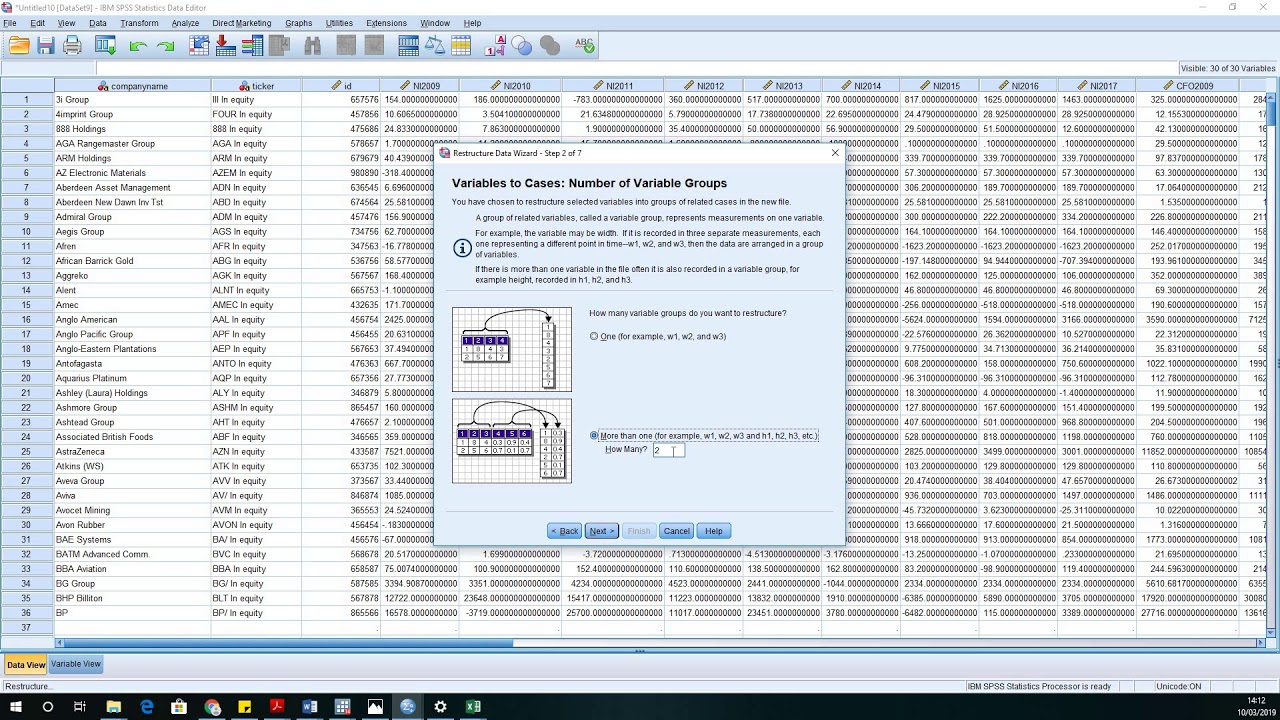Screen dimensions: 1280x720
Task: Open the Utilities menu
Action: coord(339,23)
